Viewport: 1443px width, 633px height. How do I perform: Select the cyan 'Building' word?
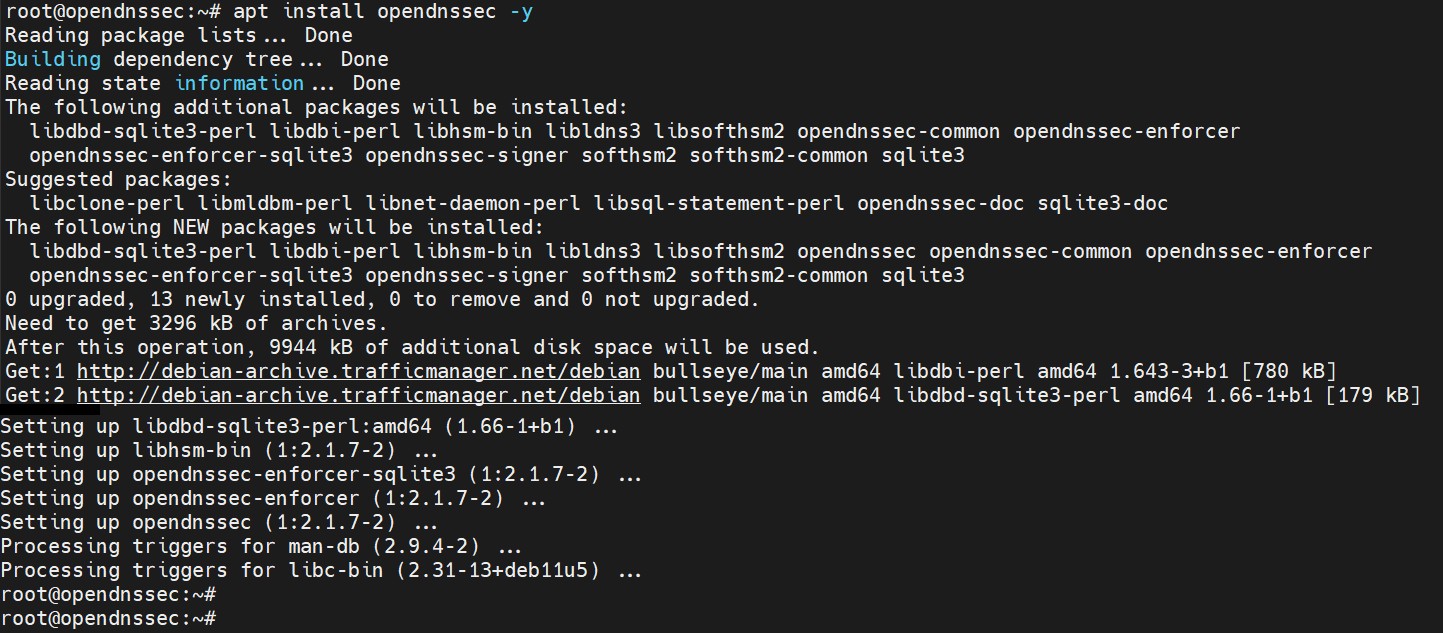click(53, 59)
